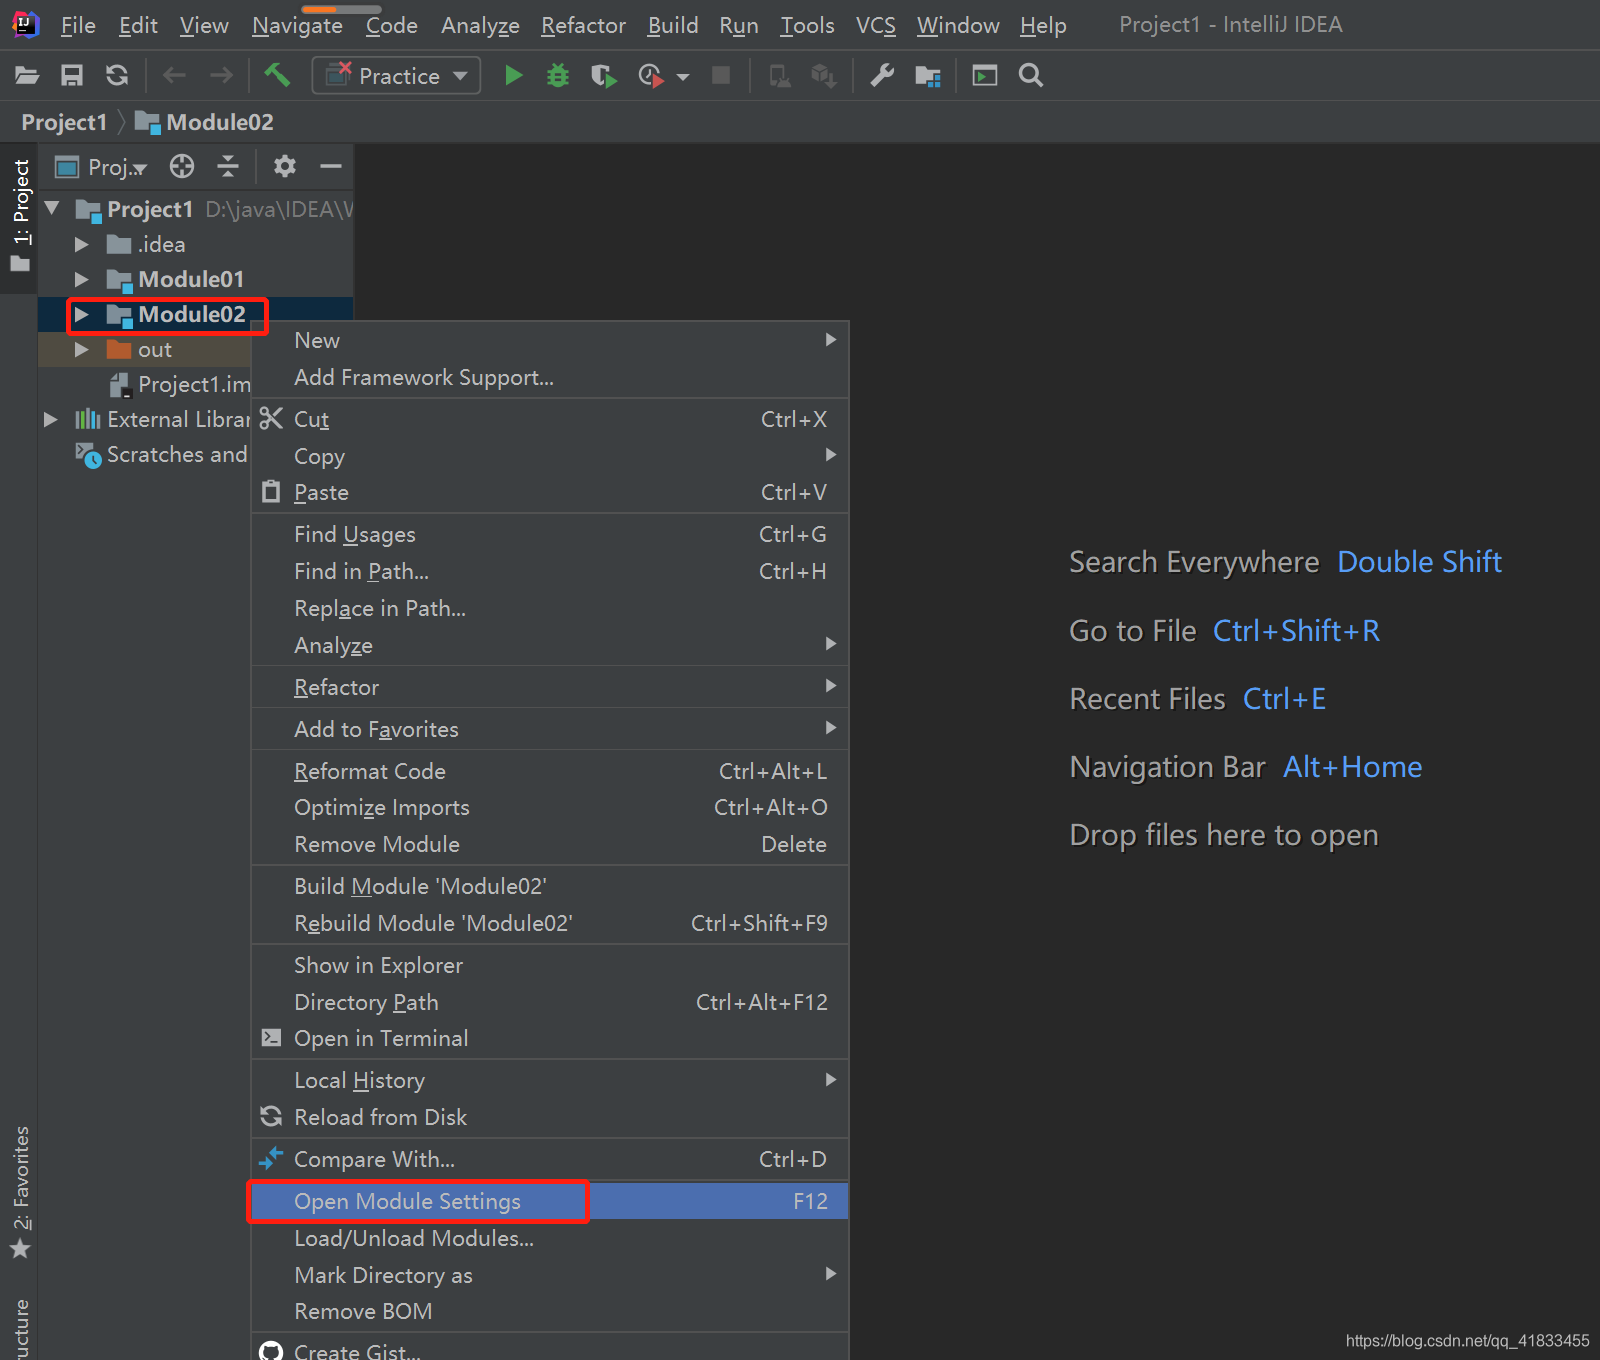The height and width of the screenshot is (1360, 1600).
Task: Click the Synchronize reload toolbar icon
Action: tap(117, 75)
